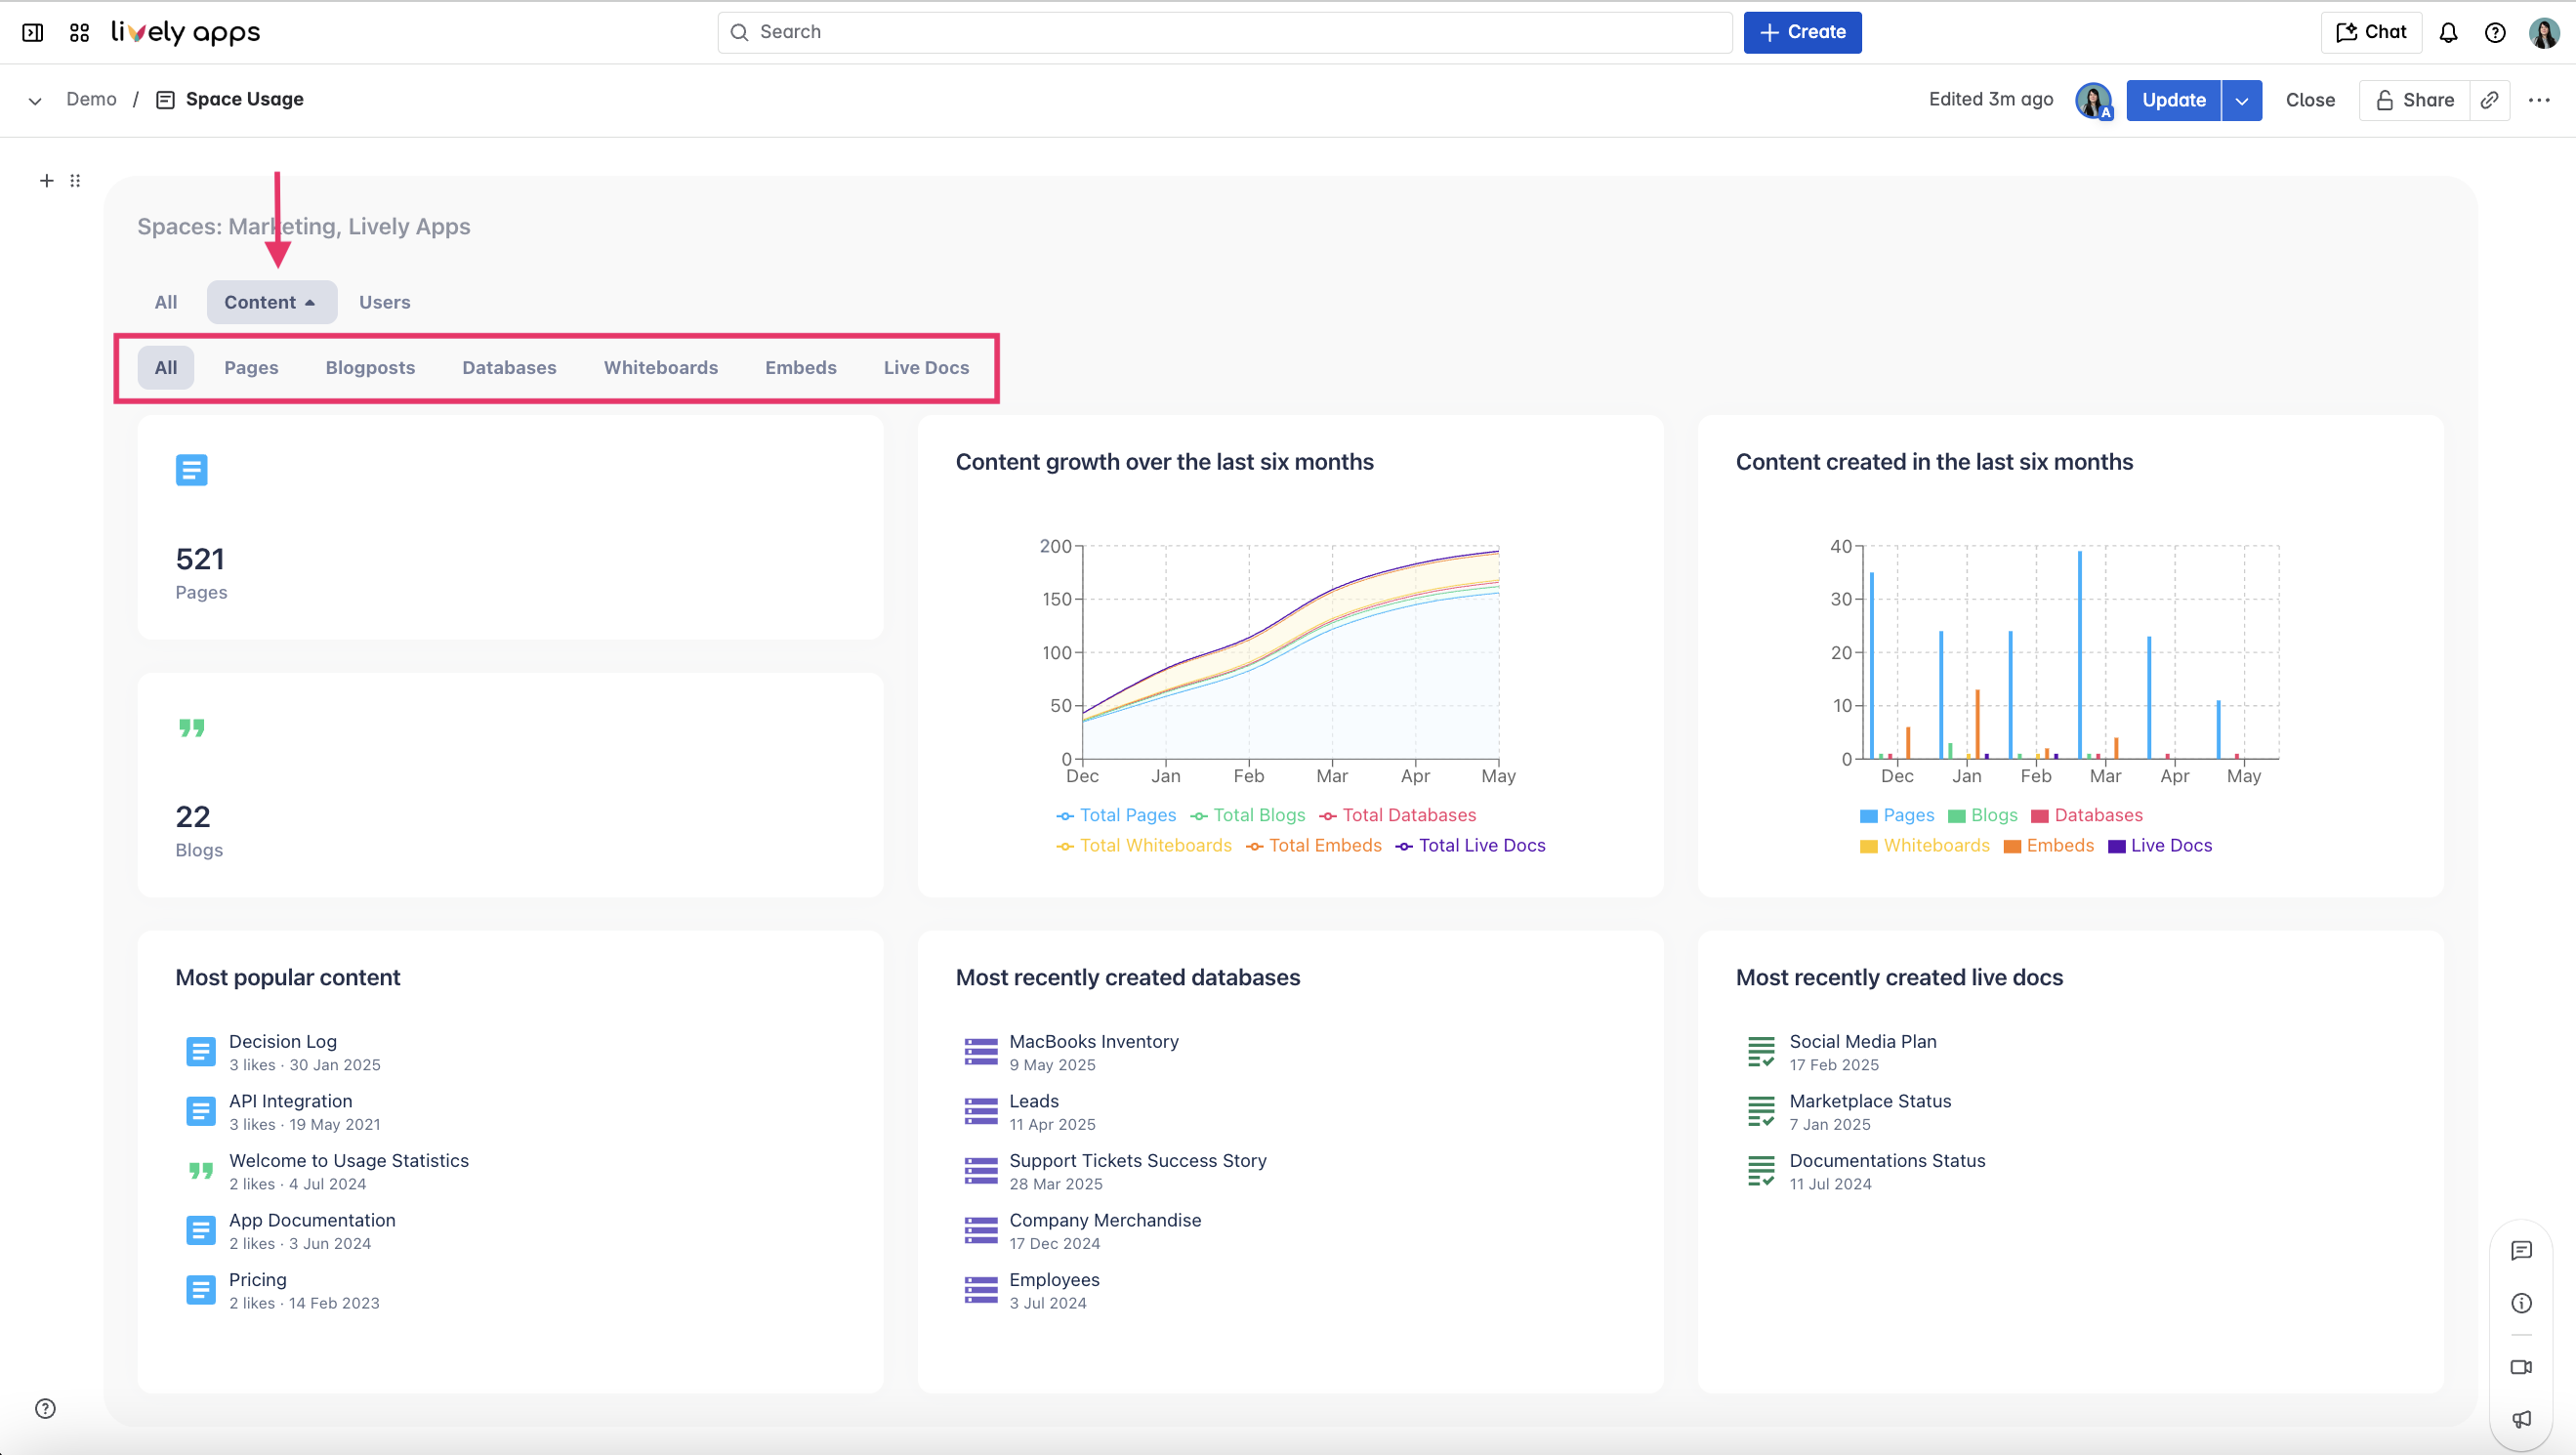This screenshot has height=1455, width=2576.
Task: Toggle the Total Pages series in the legend
Action: (1117, 815)
